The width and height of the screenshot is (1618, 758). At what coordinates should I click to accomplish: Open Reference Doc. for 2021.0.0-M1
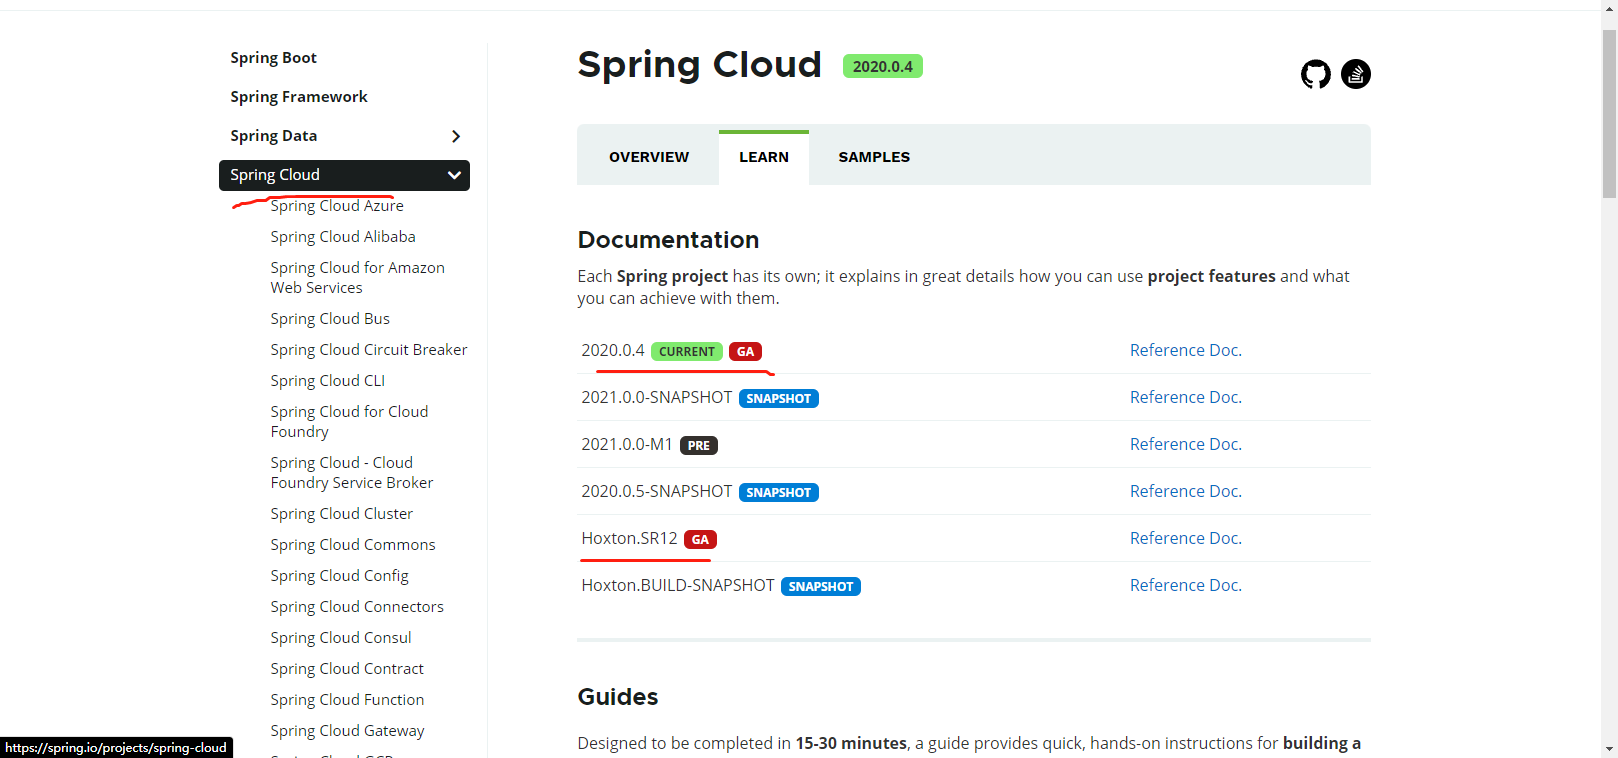coord(1186,444)
